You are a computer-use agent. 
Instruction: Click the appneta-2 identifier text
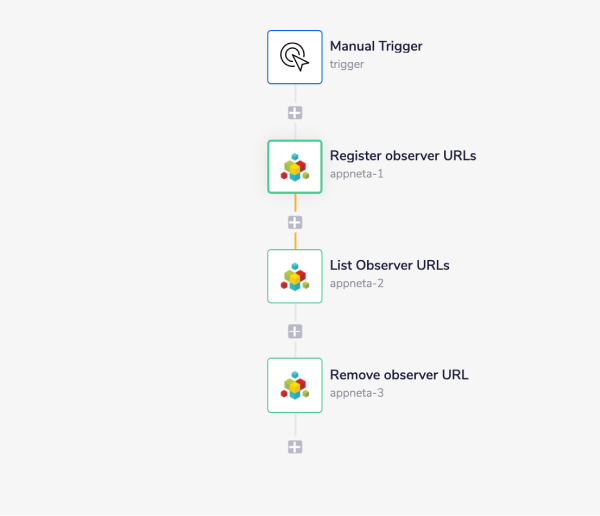pyautogui.click(x=357, y=283)
